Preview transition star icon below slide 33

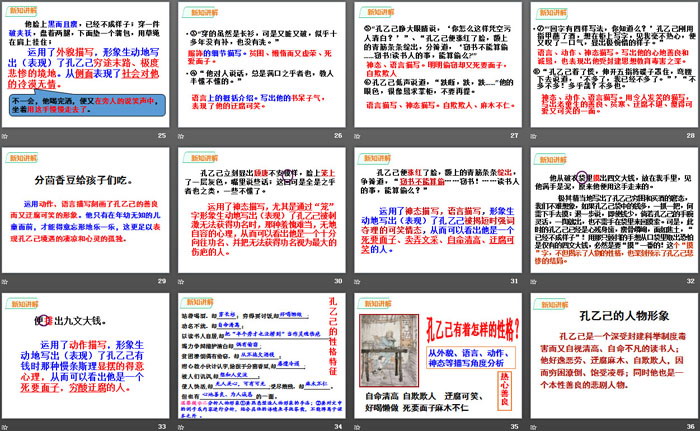(5, 427)
